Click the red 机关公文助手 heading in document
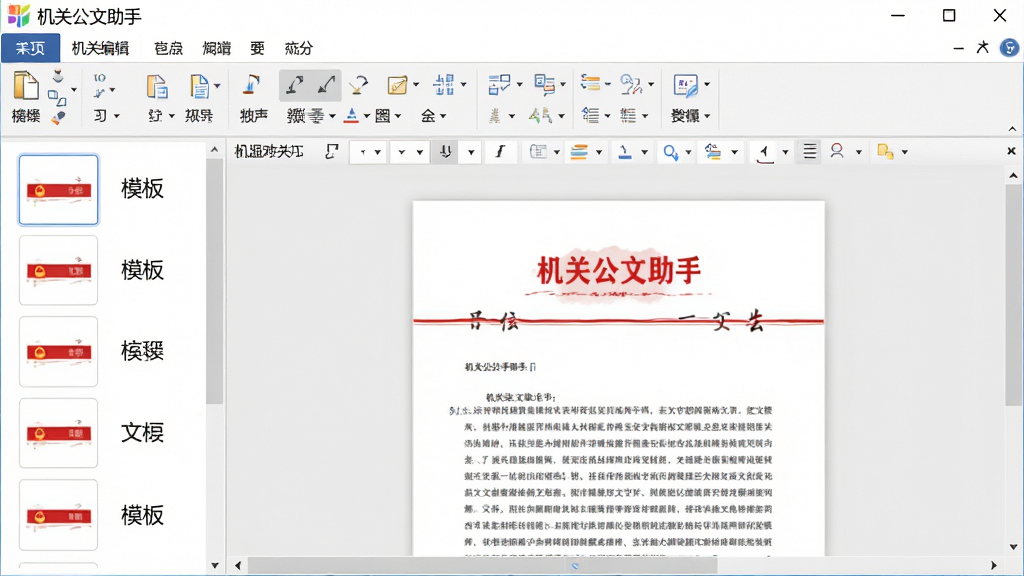Image resolution: width=1024 pixels, height=576 pixels. point(618,270)
